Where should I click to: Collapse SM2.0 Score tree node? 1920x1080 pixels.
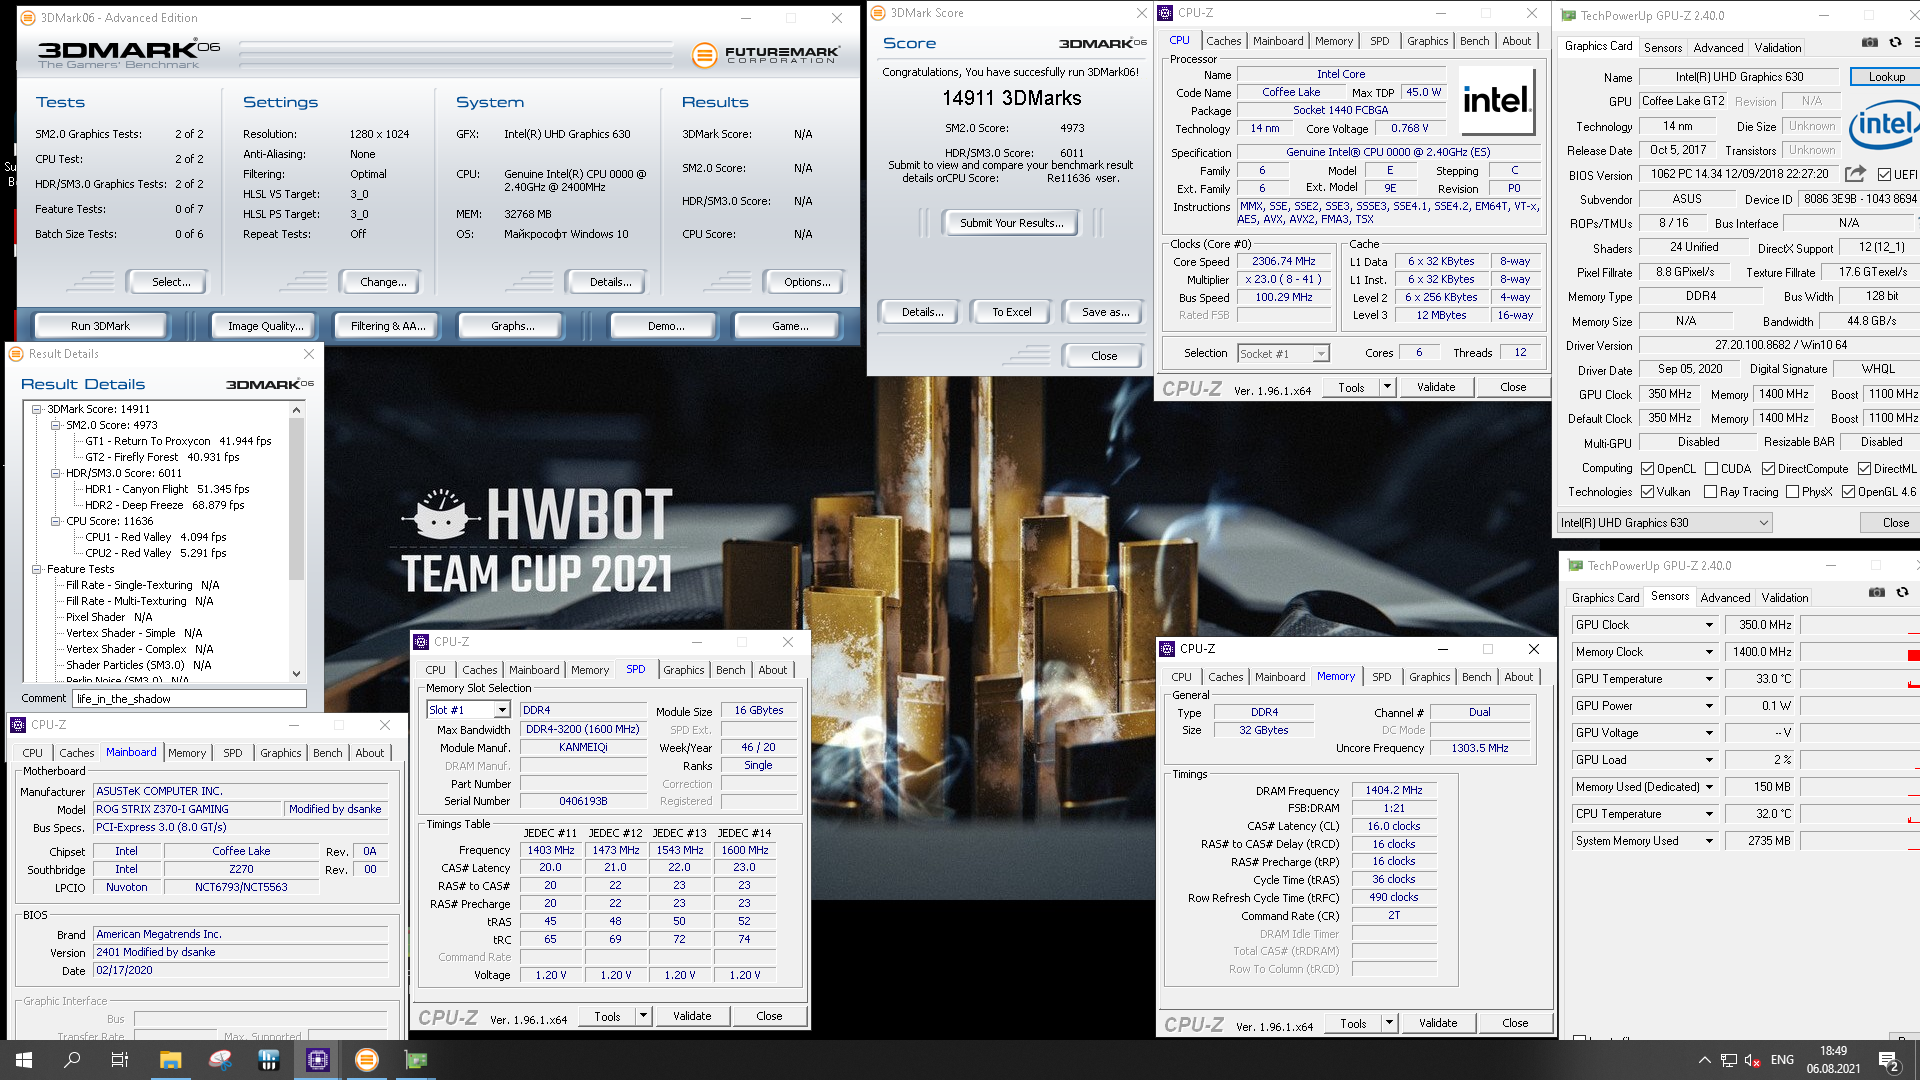[56, 425]
